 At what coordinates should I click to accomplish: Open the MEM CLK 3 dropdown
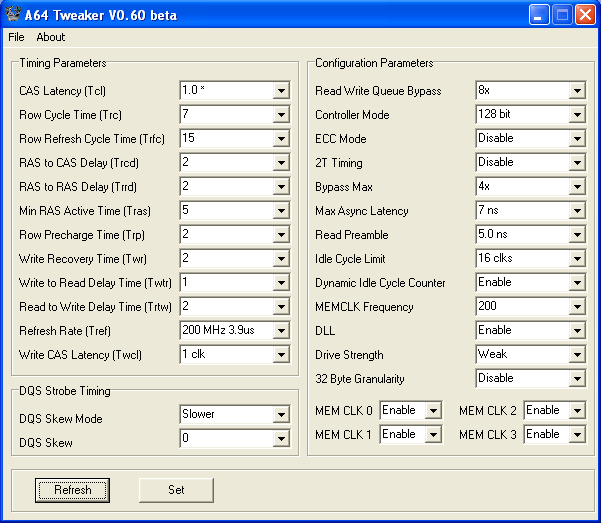click(x=577, y=435)
